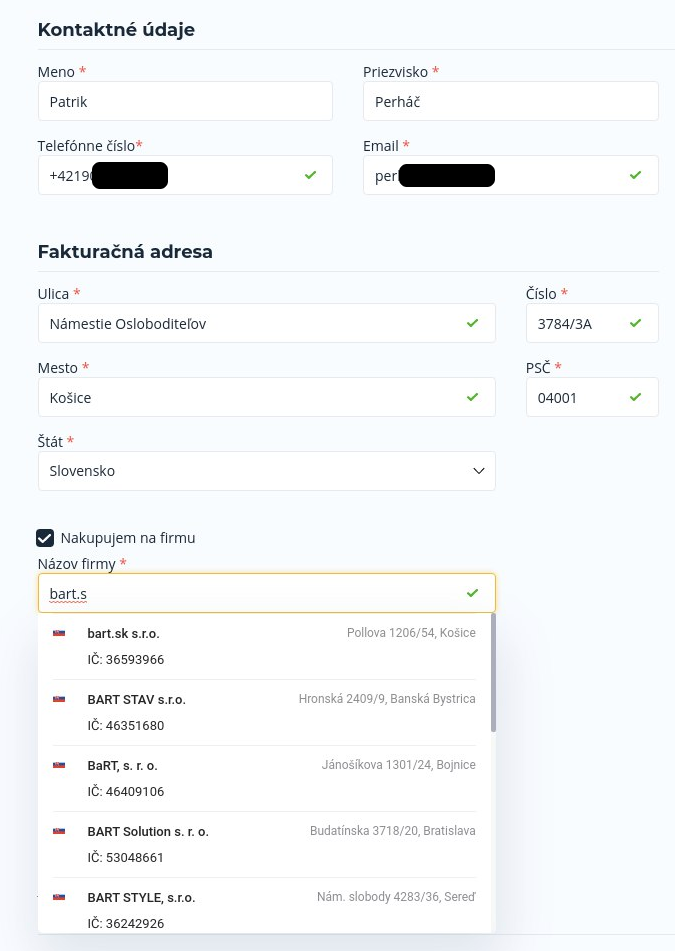Select bart.sk s.r.o. from the suggestions
Viewport: 675px width, 951px height.
click(264, 646)
